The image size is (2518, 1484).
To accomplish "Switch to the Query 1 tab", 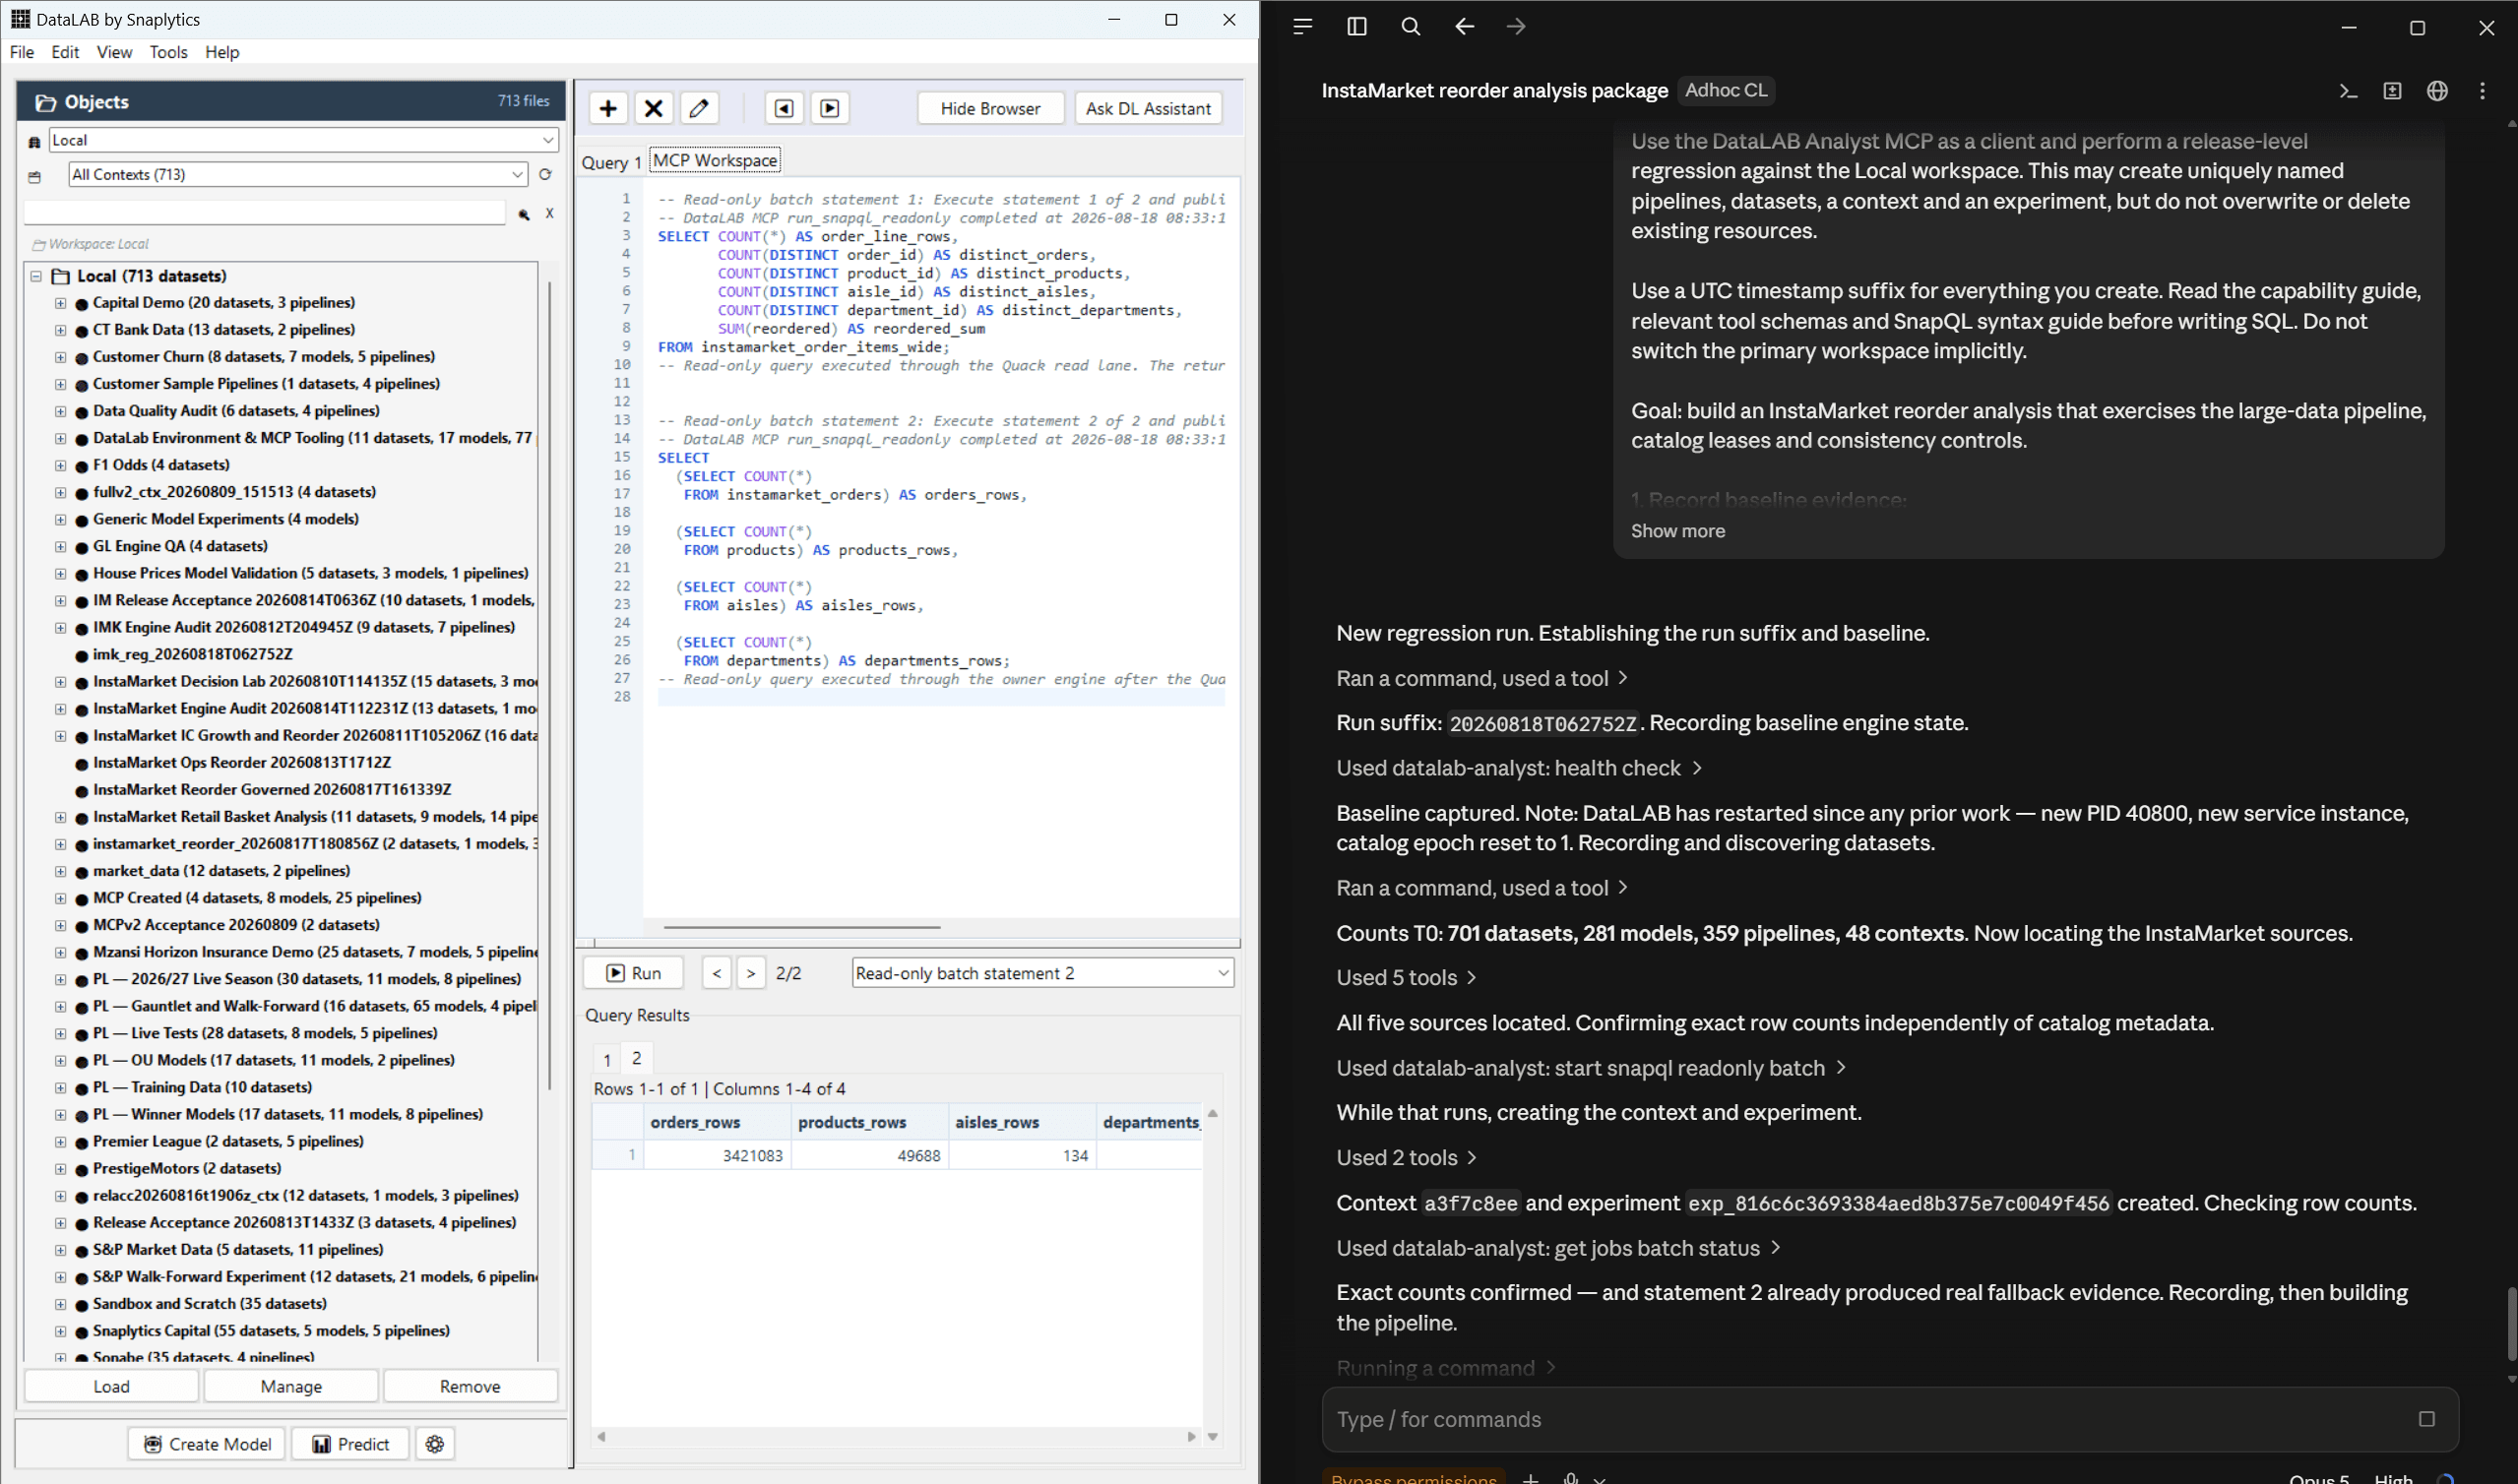I will [611, 162].
